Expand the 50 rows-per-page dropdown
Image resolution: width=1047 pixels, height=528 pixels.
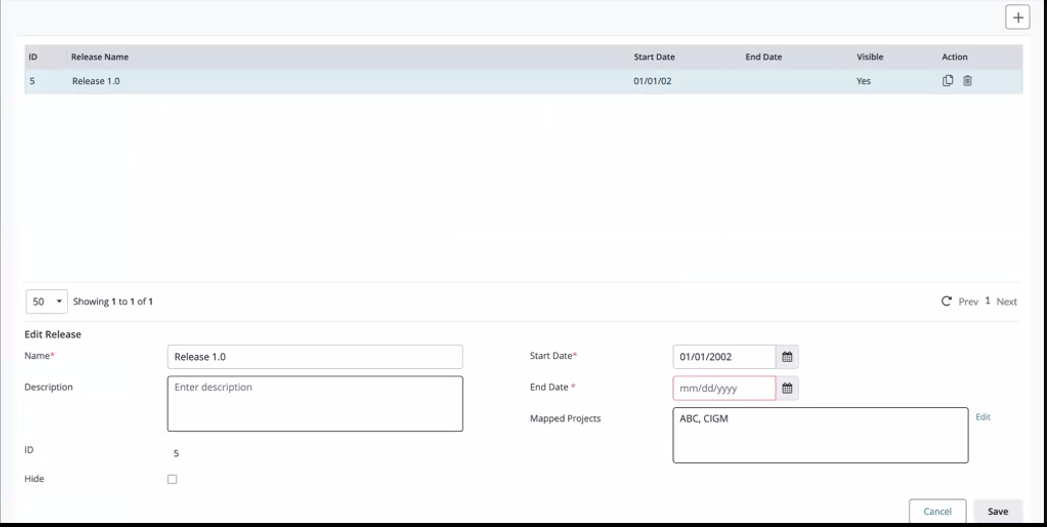46,301
